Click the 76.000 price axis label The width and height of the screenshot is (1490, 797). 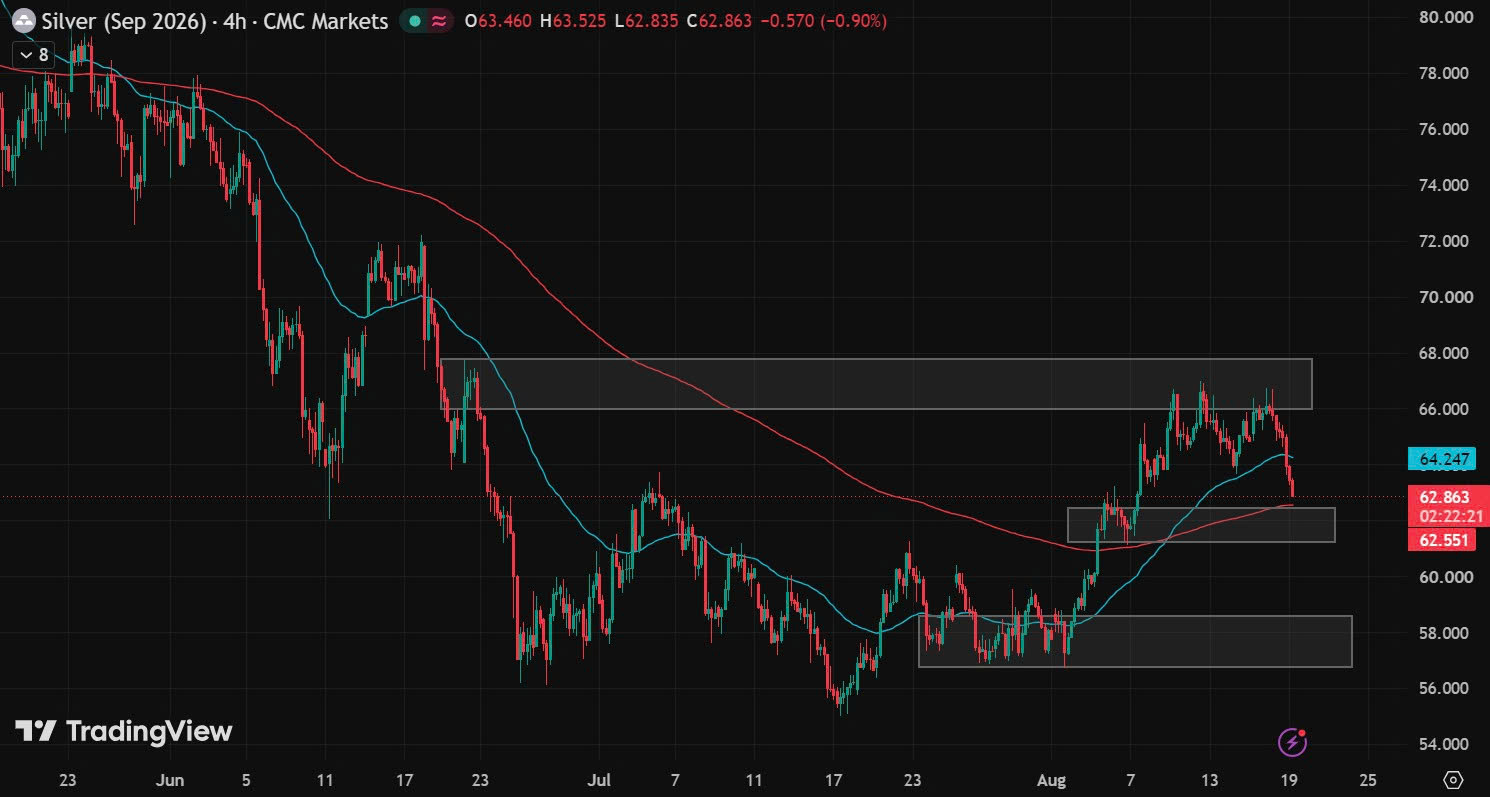(x=1442, y=130)
